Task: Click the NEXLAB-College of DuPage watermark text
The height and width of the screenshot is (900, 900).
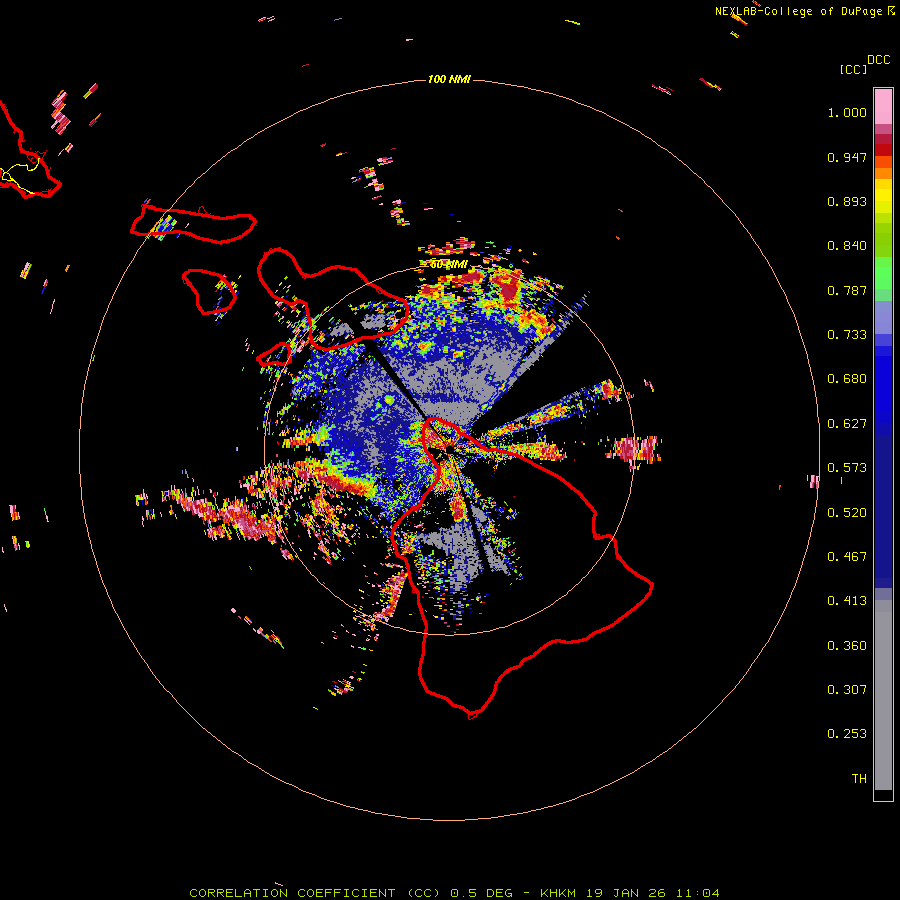Action: pos(805,11)
